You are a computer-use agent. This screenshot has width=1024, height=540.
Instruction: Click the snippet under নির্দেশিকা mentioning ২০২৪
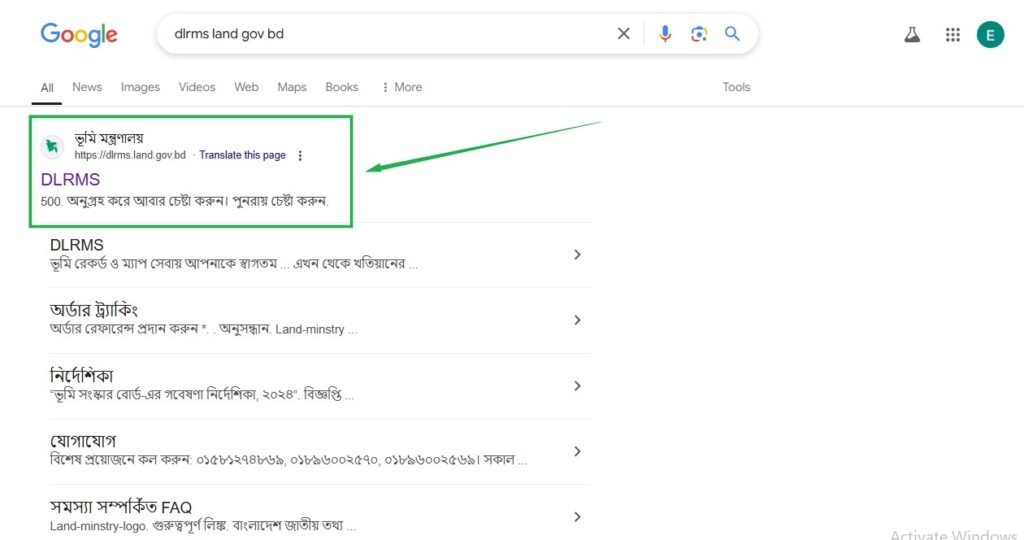pos(202,394)
